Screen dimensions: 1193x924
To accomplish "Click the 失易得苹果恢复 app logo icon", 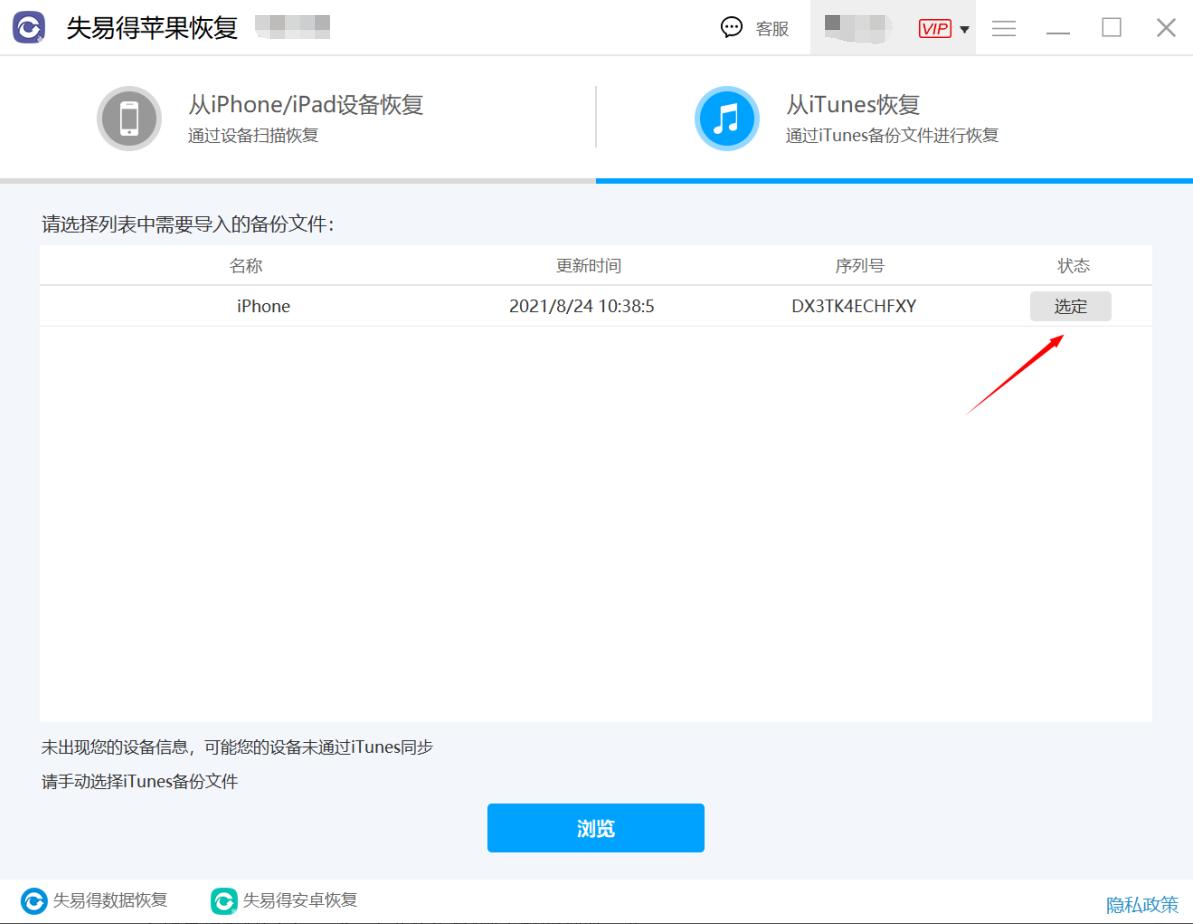I will point(28,27).
